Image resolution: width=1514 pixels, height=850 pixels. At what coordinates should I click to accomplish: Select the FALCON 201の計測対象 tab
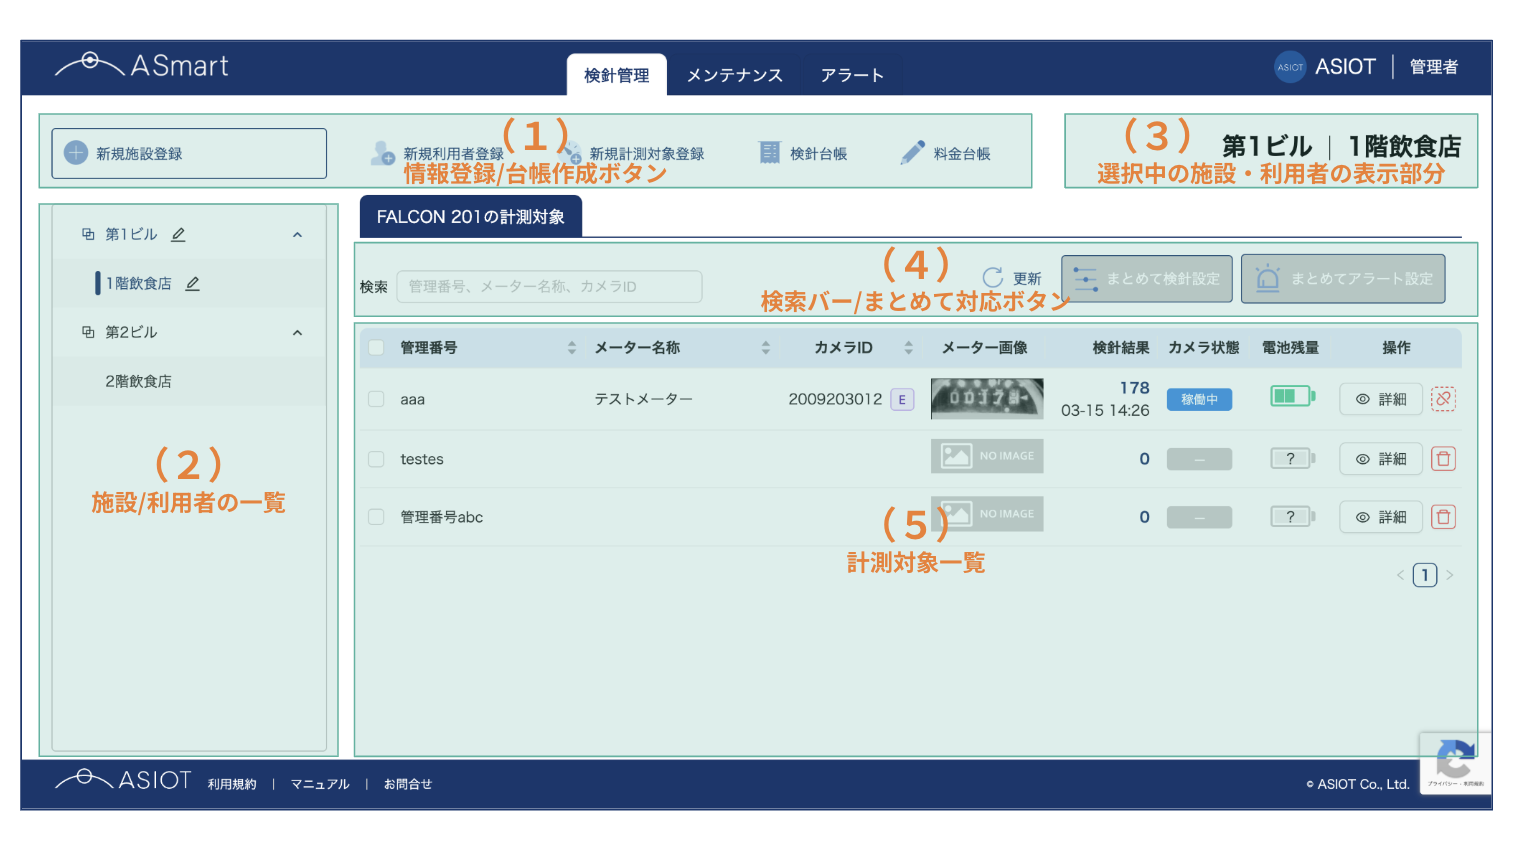point(470,216)
